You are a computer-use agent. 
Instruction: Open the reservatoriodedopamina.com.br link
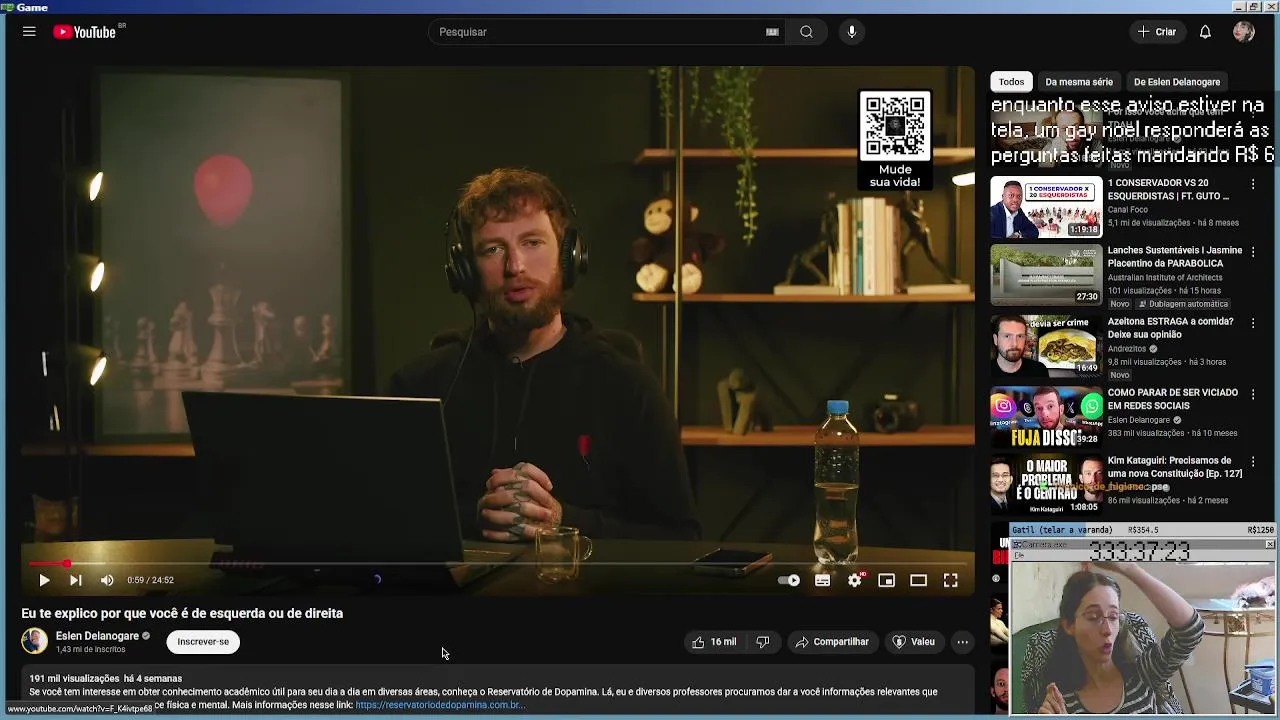[438, 705]
